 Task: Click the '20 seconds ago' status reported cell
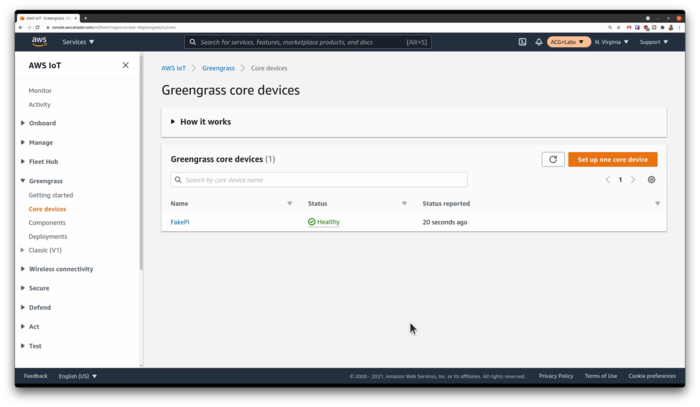click(445, 222)
